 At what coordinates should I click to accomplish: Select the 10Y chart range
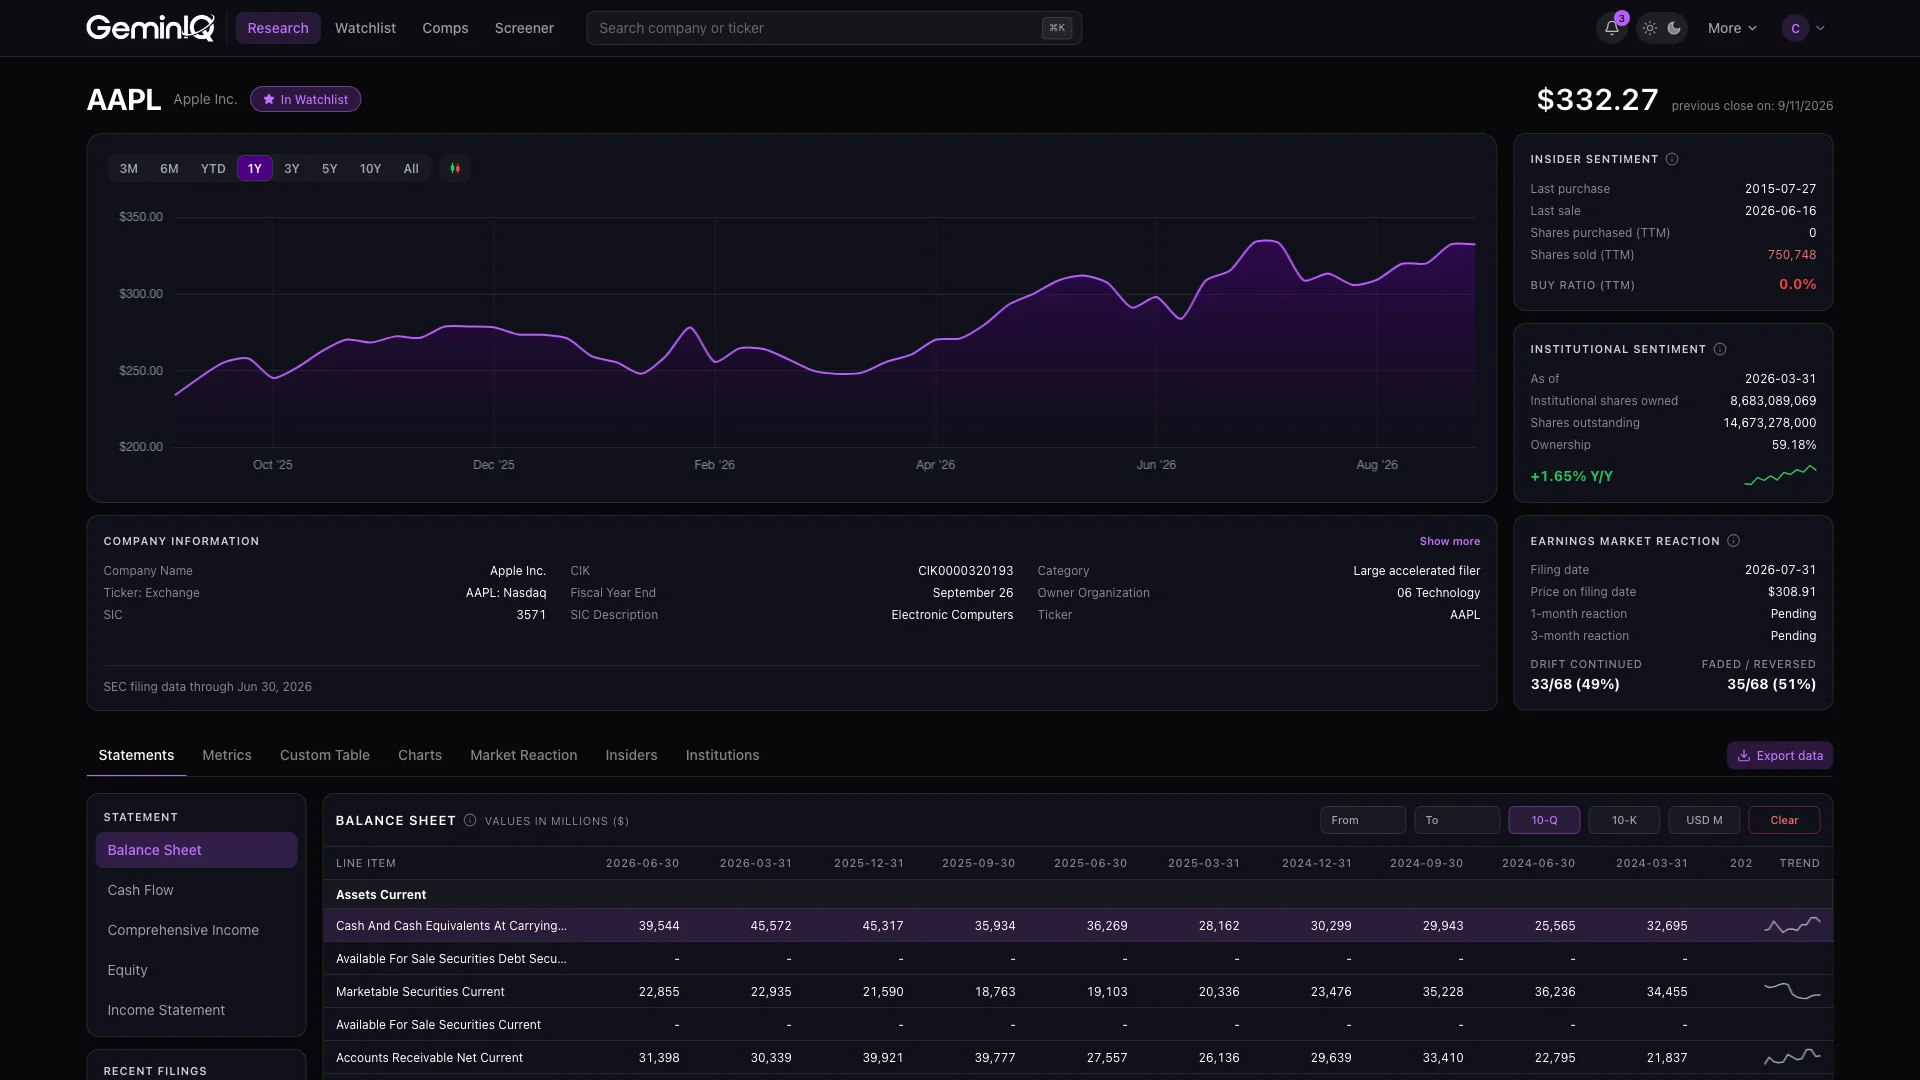pyautogui.click(x=370, y=169)
